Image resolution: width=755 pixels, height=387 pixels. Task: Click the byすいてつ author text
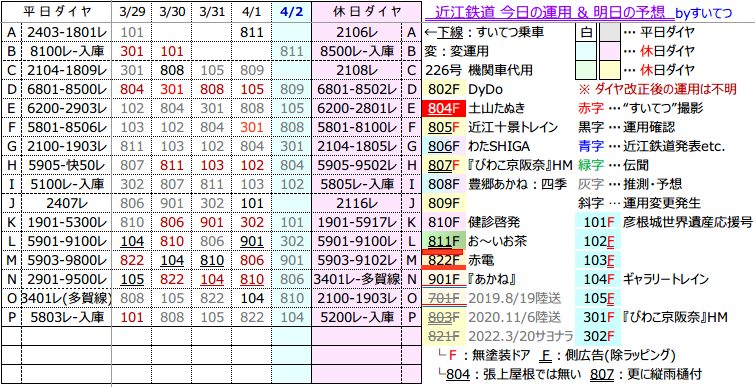(x=703, y=13)
